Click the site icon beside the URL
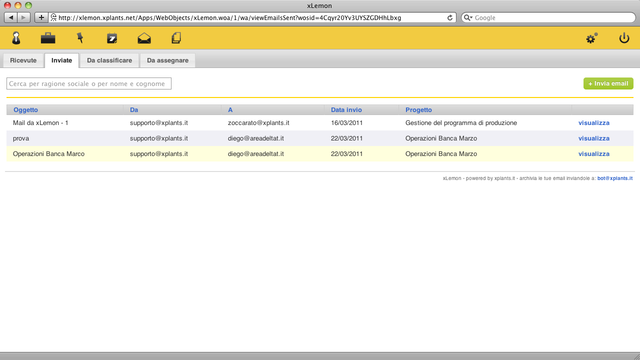 [x=53, y=18]
